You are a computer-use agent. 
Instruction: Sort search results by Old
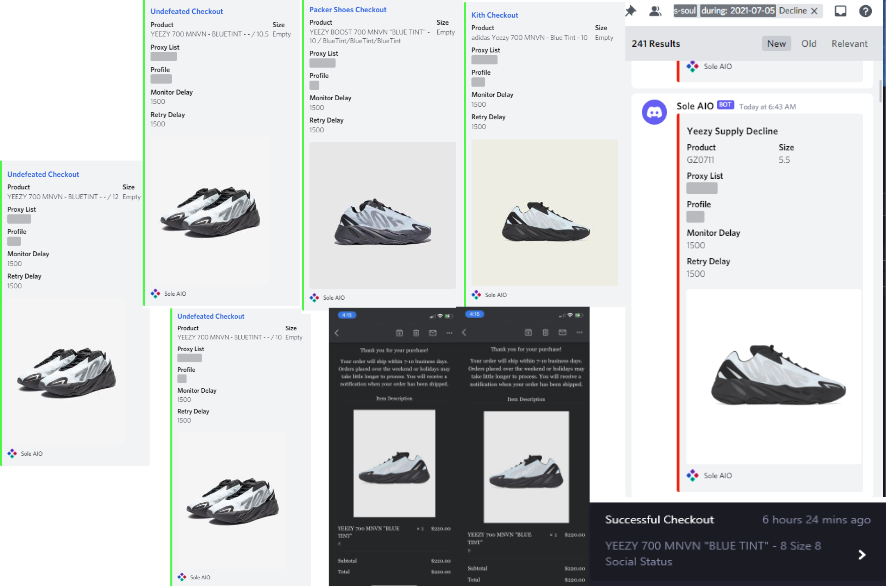809,44
